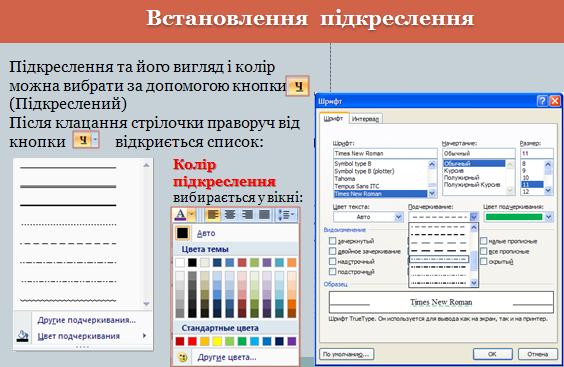Select the Авто black color option
The width and height of the screenshot is (564, 367).
[x=236, y=233]
